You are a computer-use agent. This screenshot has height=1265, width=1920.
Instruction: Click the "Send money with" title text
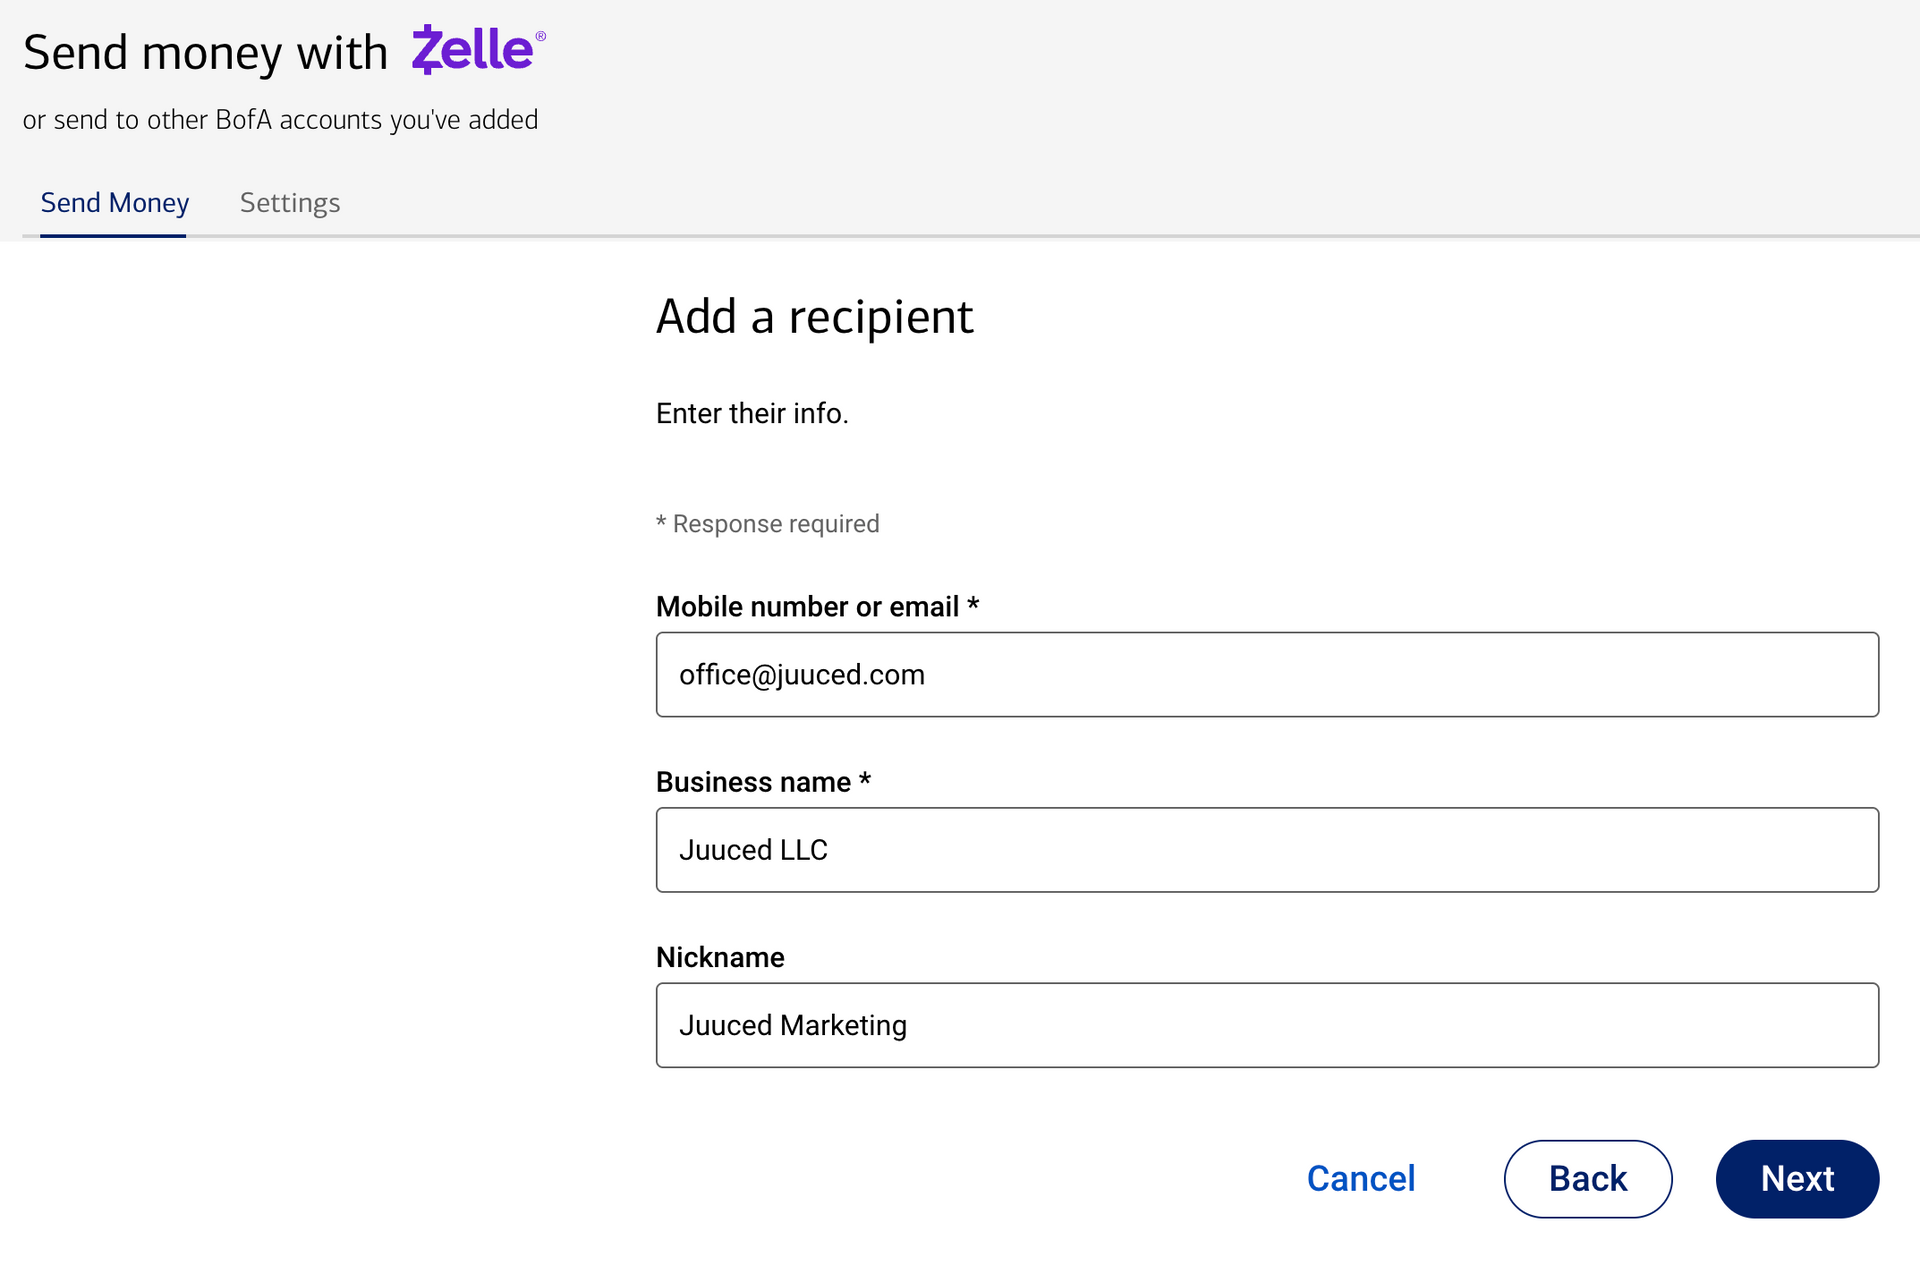pos(205,53)
